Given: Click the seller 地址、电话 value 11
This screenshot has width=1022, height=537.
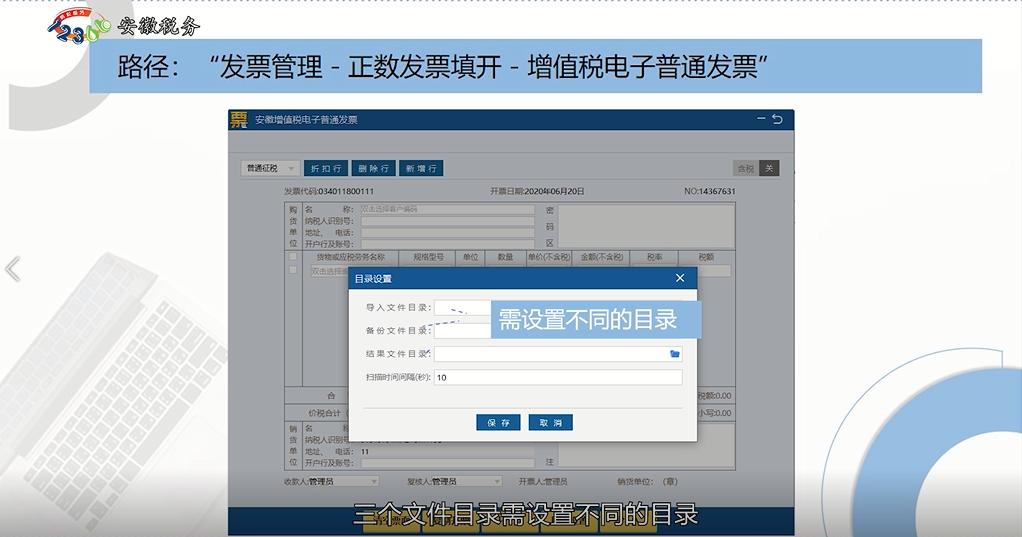Looking at the screenshot, I should [x=365, y=451].
